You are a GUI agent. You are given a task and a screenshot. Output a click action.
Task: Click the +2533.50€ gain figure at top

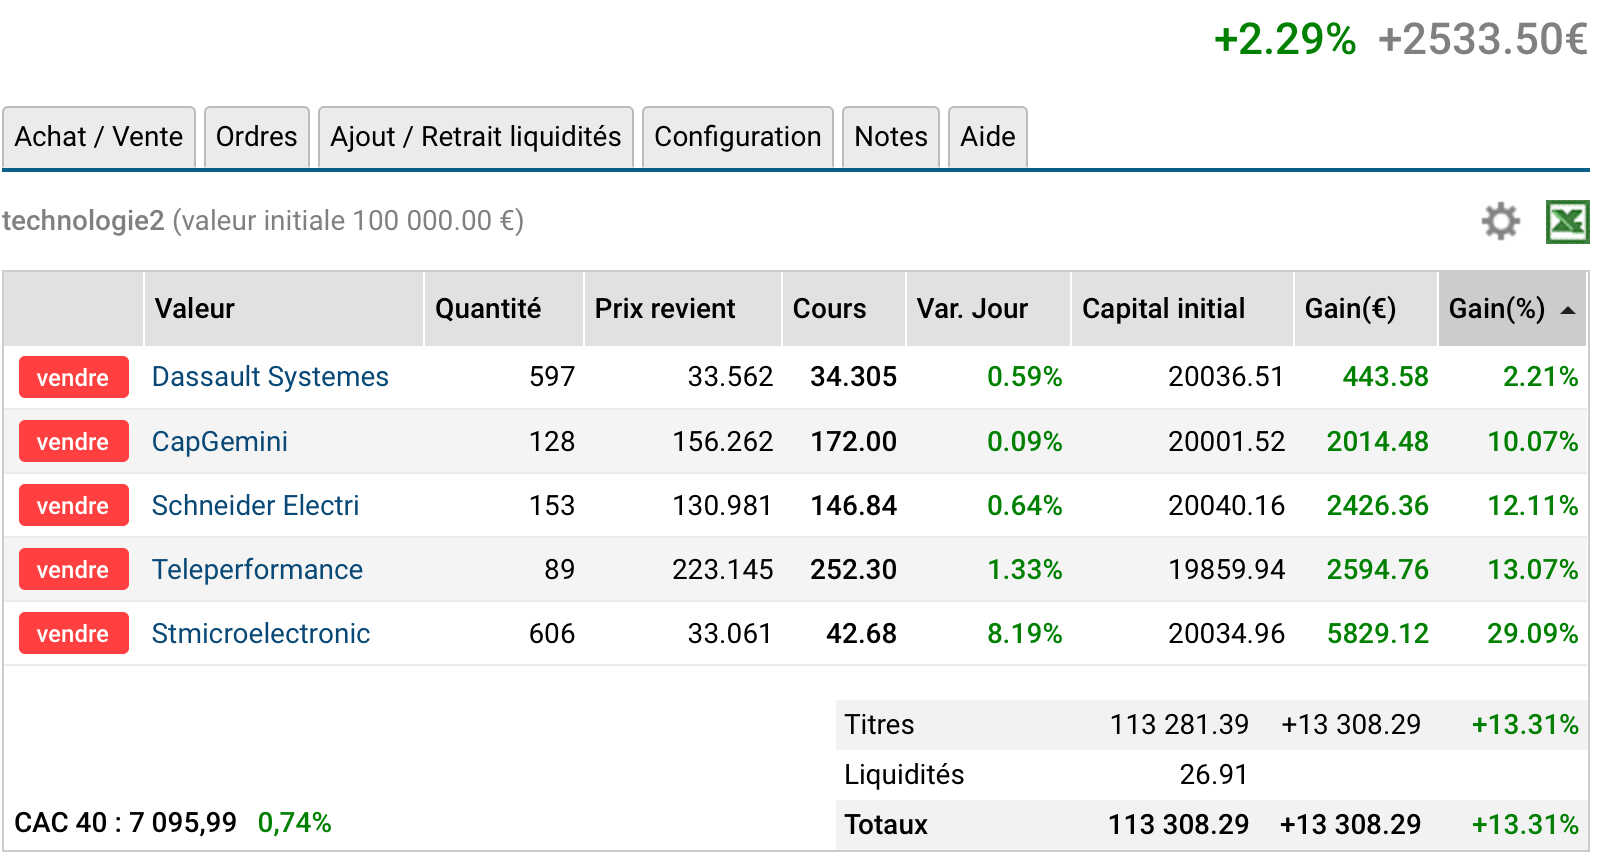[1482, 40]
